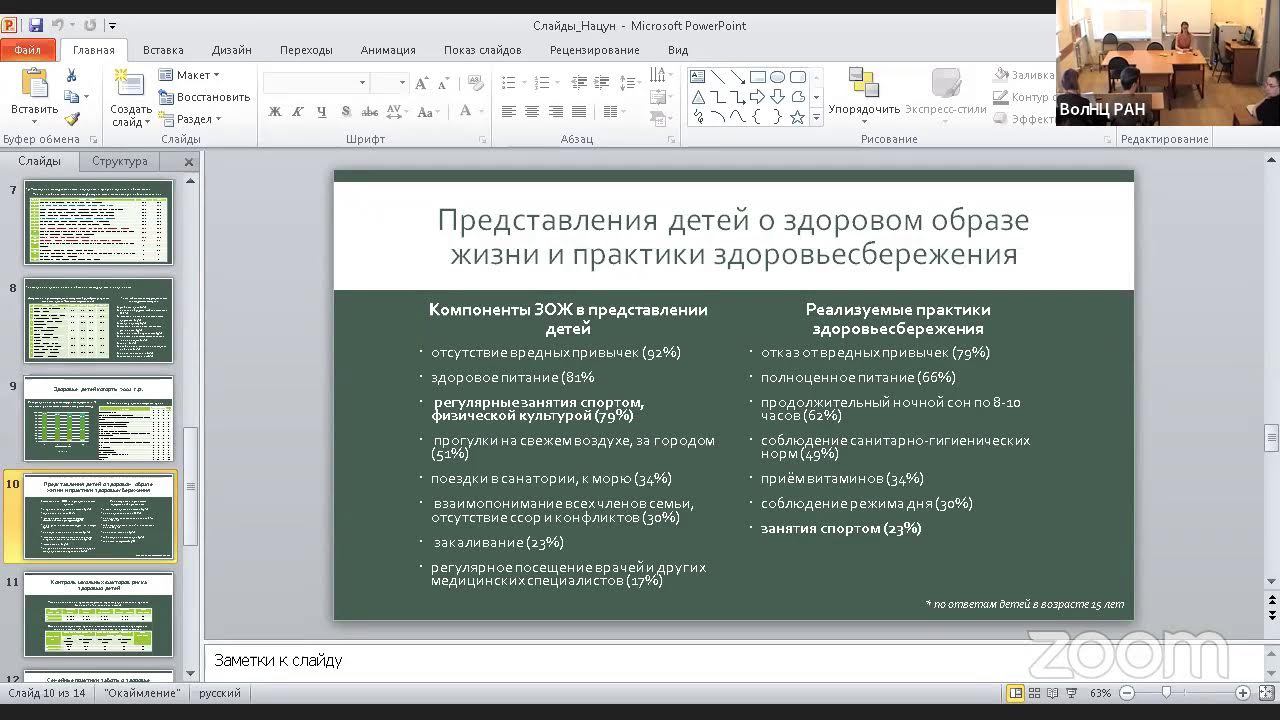1280x720 pixels.
Task: Switch to the Переходы ribbon tab
Action: click(x=306, y=50)
